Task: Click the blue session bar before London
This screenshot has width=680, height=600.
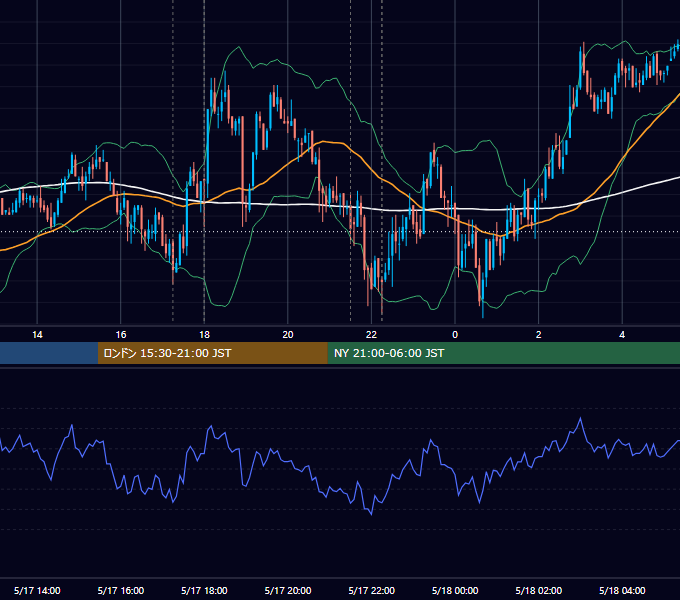Action: [x=49, y=353]
